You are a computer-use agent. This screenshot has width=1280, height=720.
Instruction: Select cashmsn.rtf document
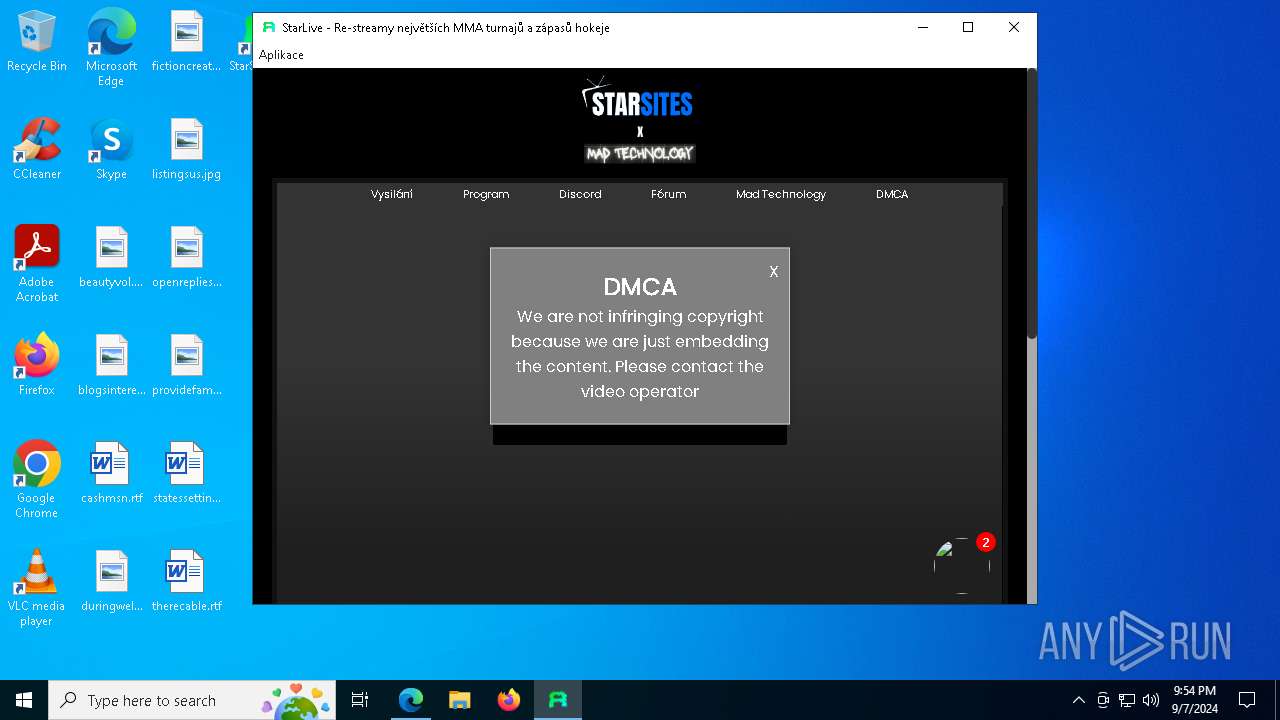point(111,473)
